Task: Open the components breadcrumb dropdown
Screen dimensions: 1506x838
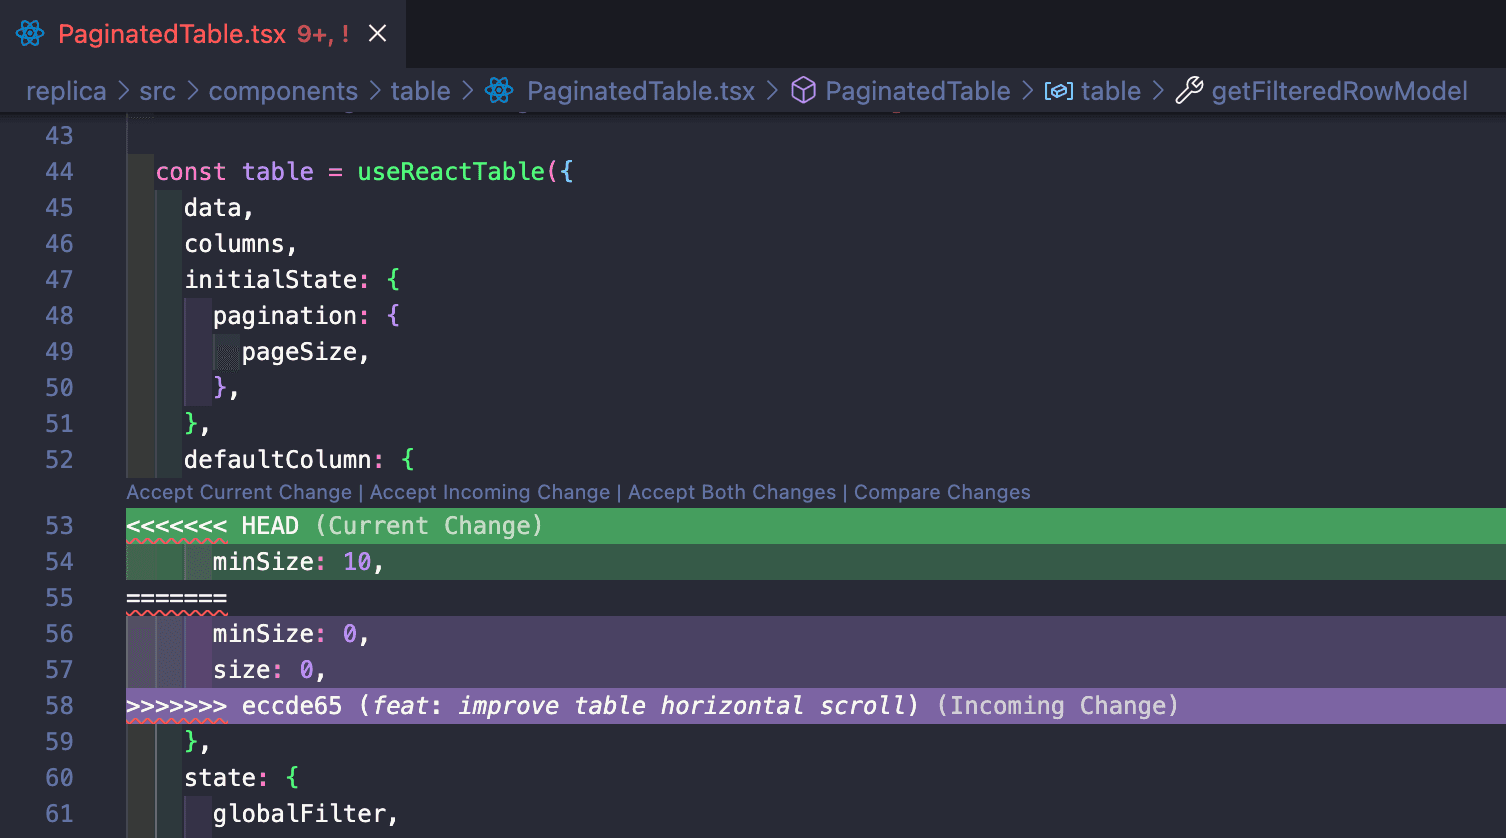Action: 283,91
